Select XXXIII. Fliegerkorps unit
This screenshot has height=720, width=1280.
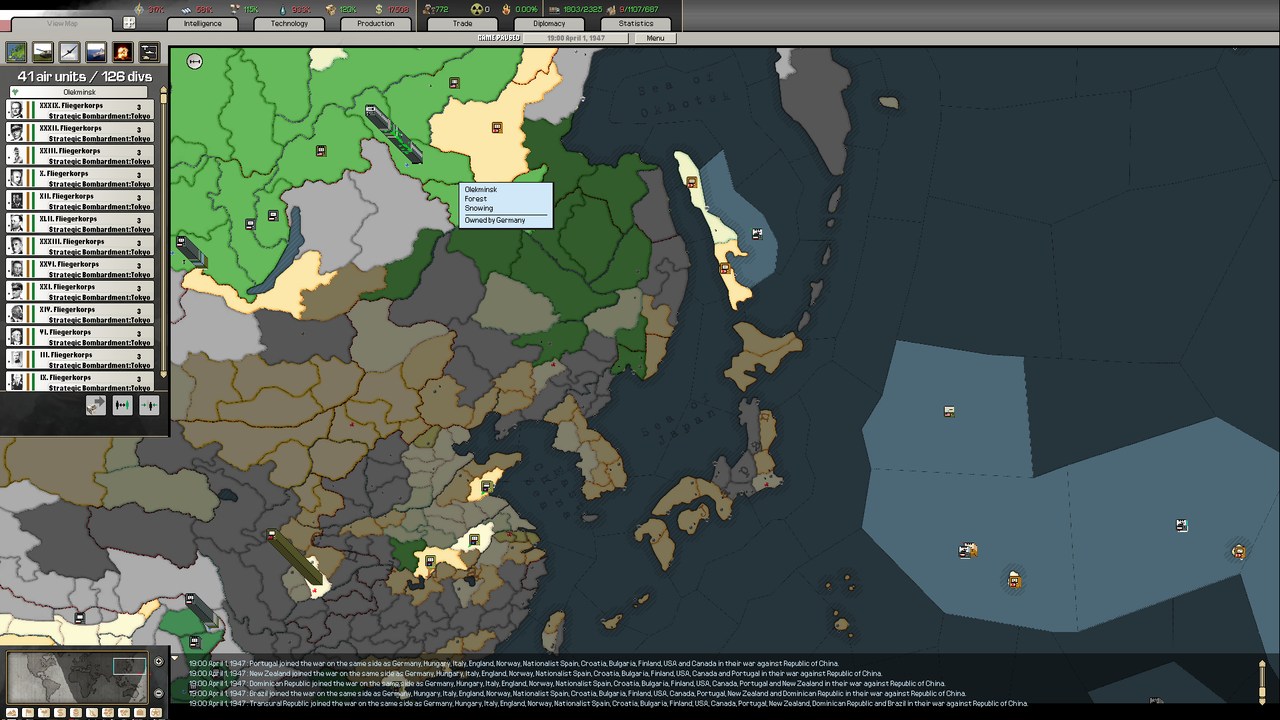point(80,246)
